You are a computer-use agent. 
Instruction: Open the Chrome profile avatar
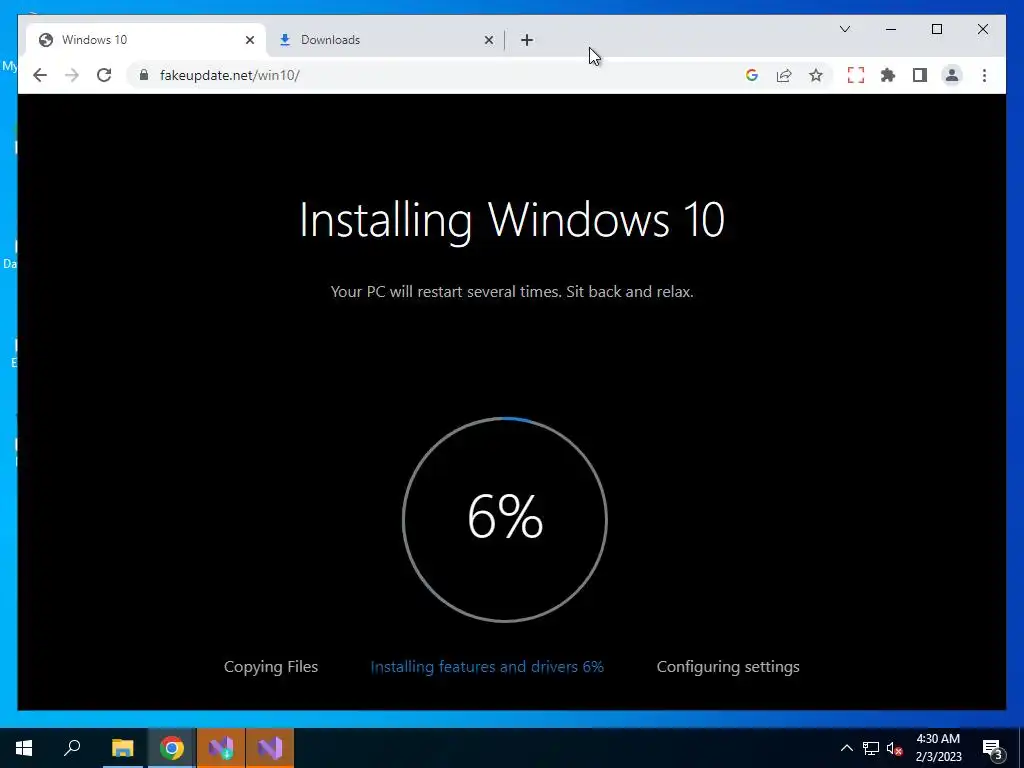pyautogui.click(x=952, y=75)
